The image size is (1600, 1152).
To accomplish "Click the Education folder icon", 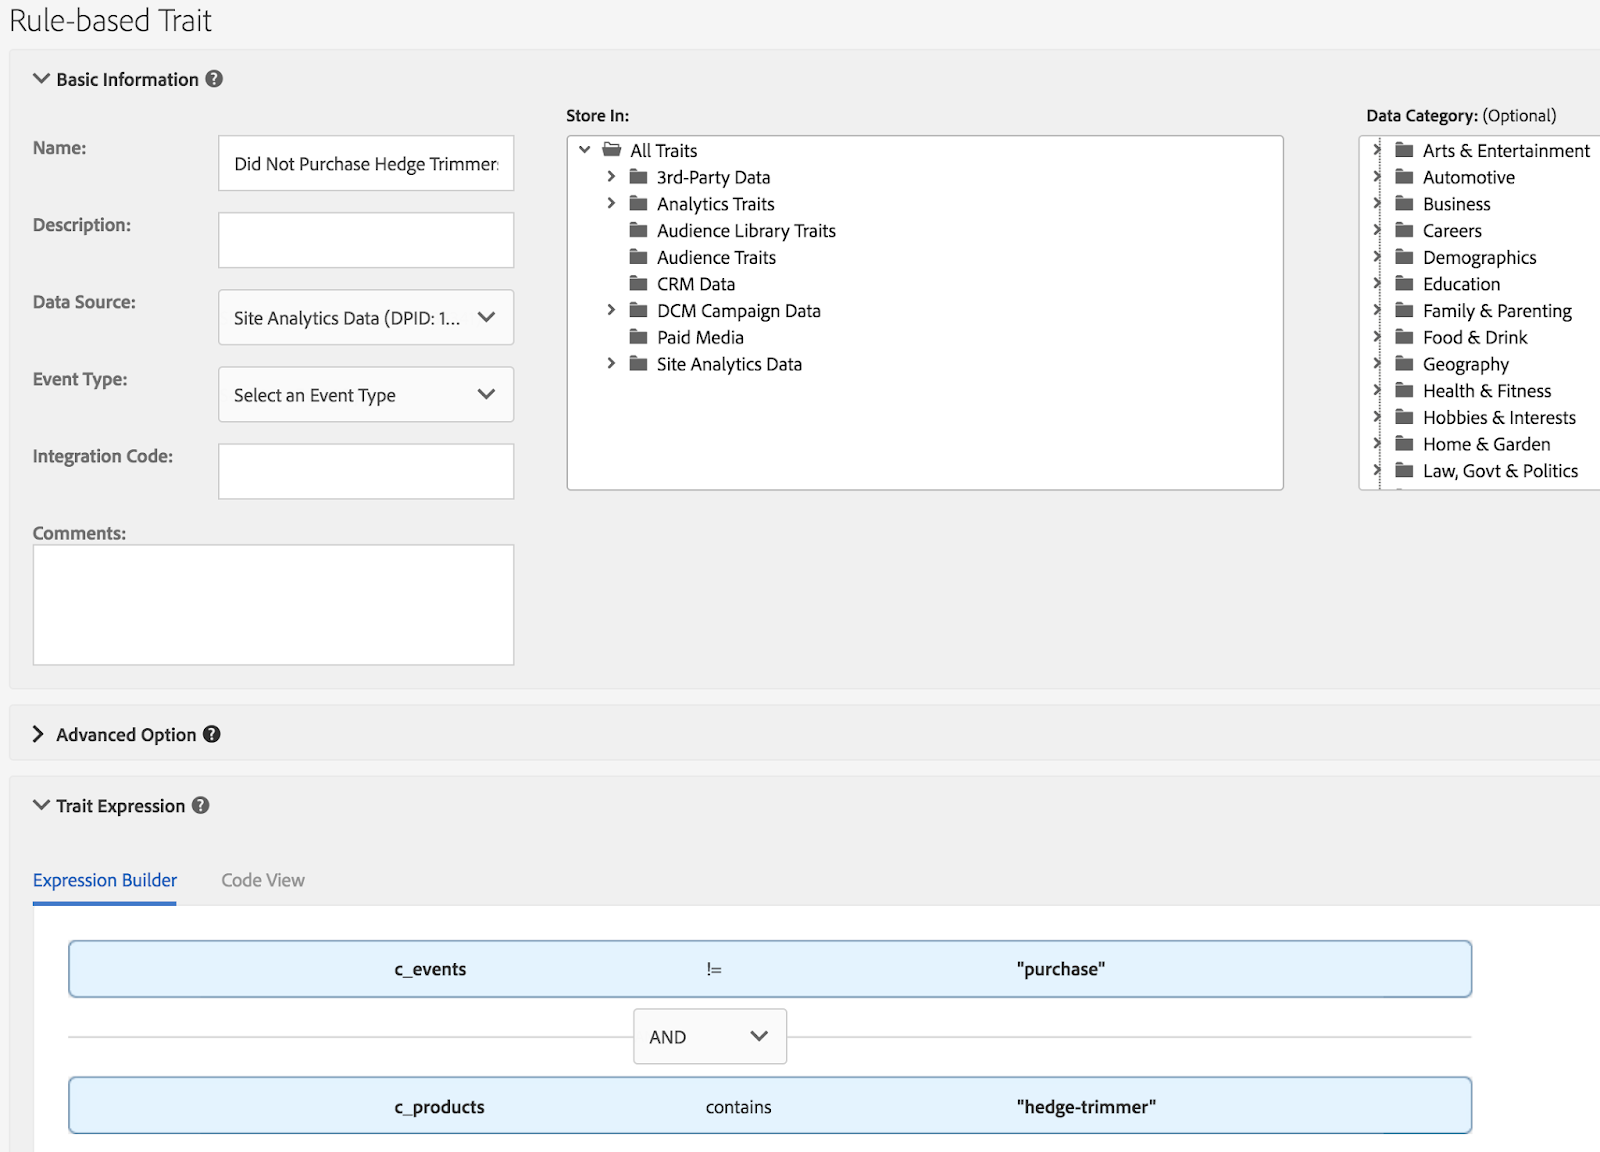I will coord(1404,284).
